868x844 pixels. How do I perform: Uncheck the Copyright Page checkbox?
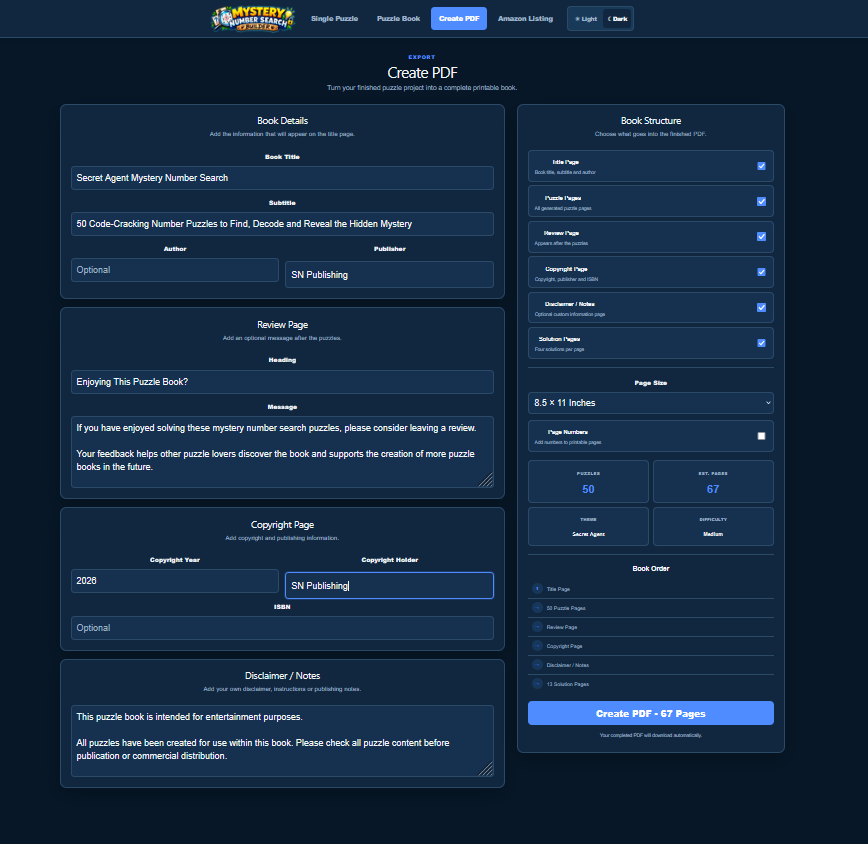tap(761, 272)
